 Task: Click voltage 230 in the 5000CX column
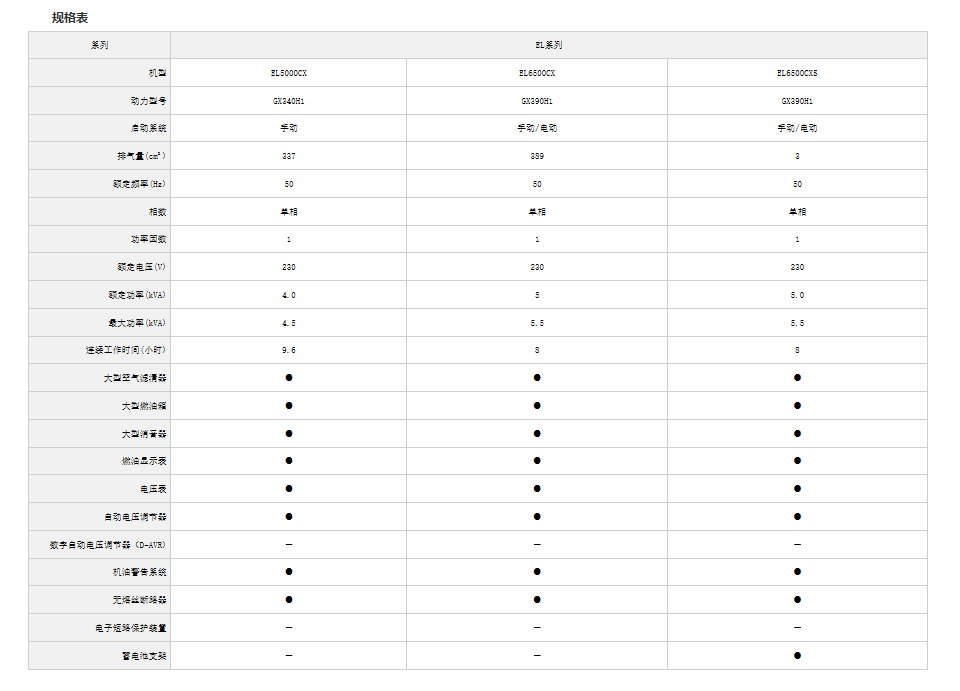[x=289, y=267]
